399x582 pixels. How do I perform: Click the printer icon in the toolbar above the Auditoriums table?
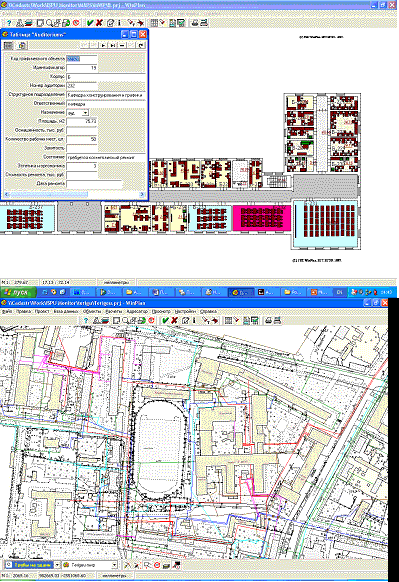(x=194, y=23)
